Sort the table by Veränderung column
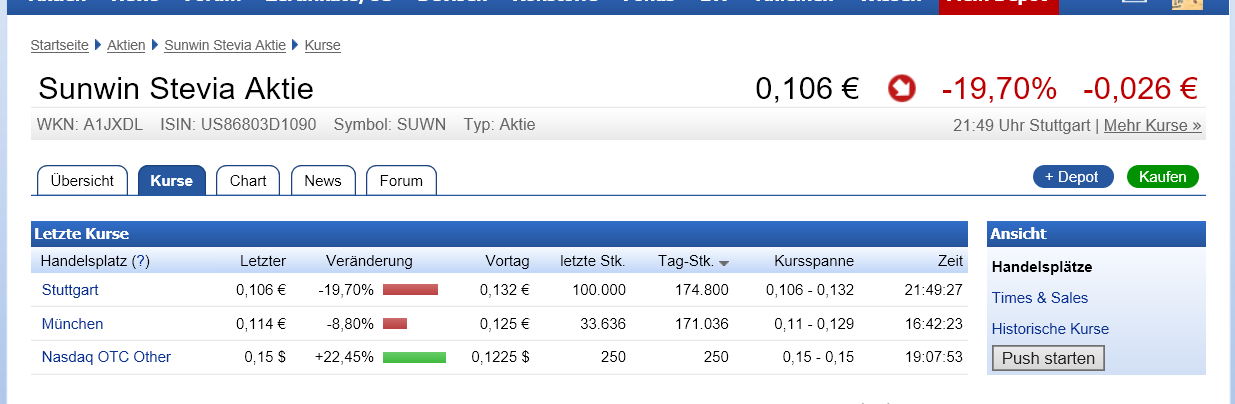The image size is (1235, 404). 369,261
